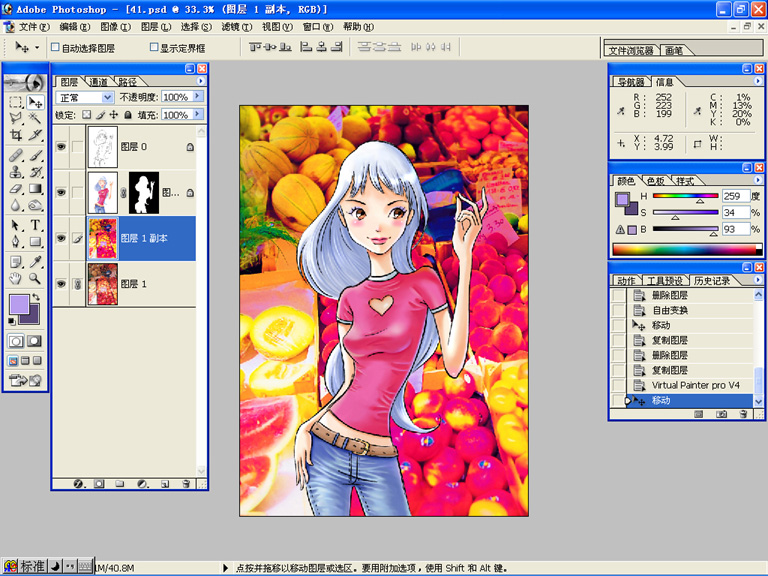Open Color panel flyout menu arrow
Screen dimensions: 768x576
[758, 180]
